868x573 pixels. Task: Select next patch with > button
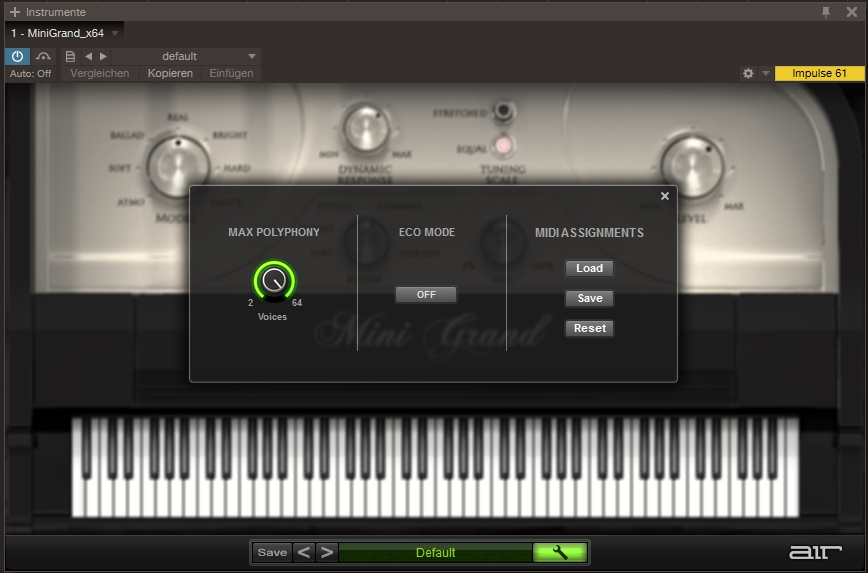327,553
